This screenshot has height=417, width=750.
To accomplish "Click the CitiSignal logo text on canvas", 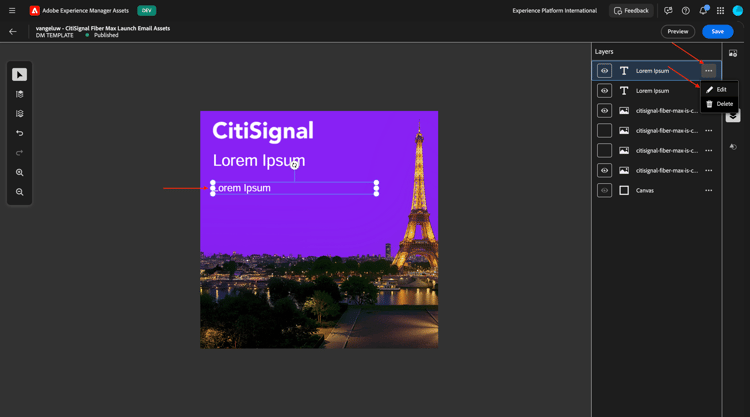I will pyautogui.click(x=263, y=131).
